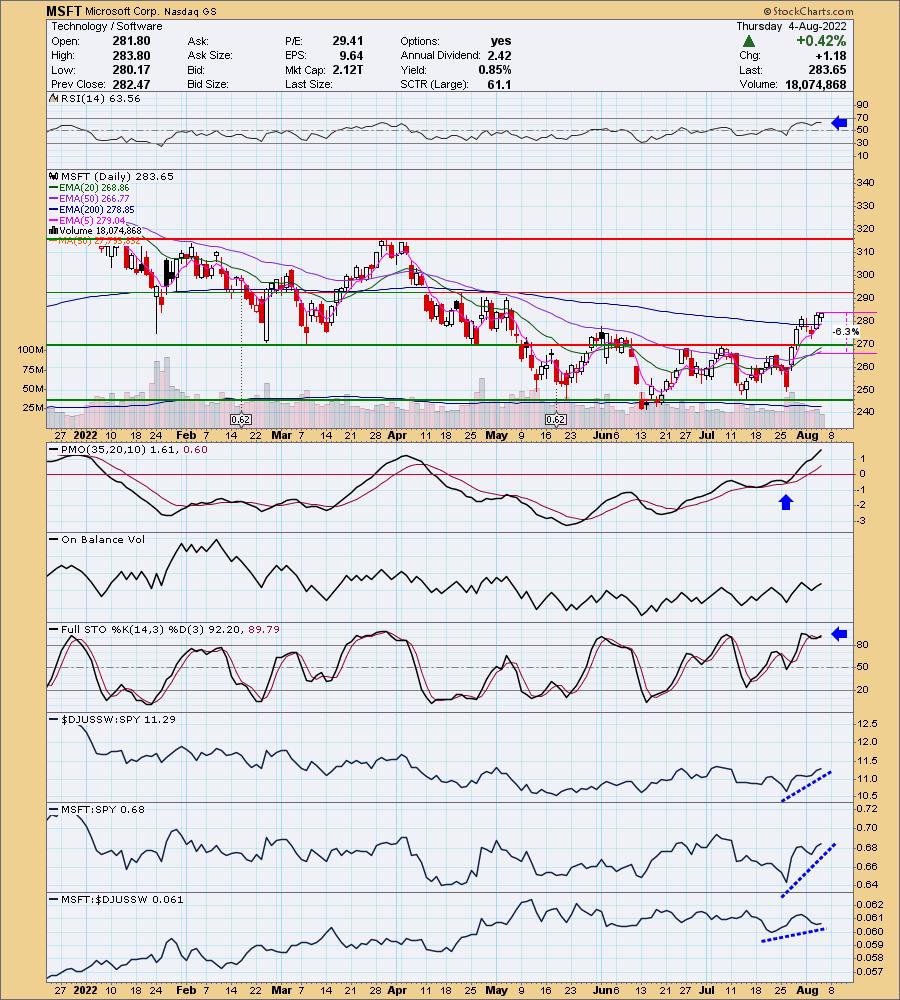Click the EMA(200) 278.85 legend text
900x1000 pixels.
pos(97,209)
